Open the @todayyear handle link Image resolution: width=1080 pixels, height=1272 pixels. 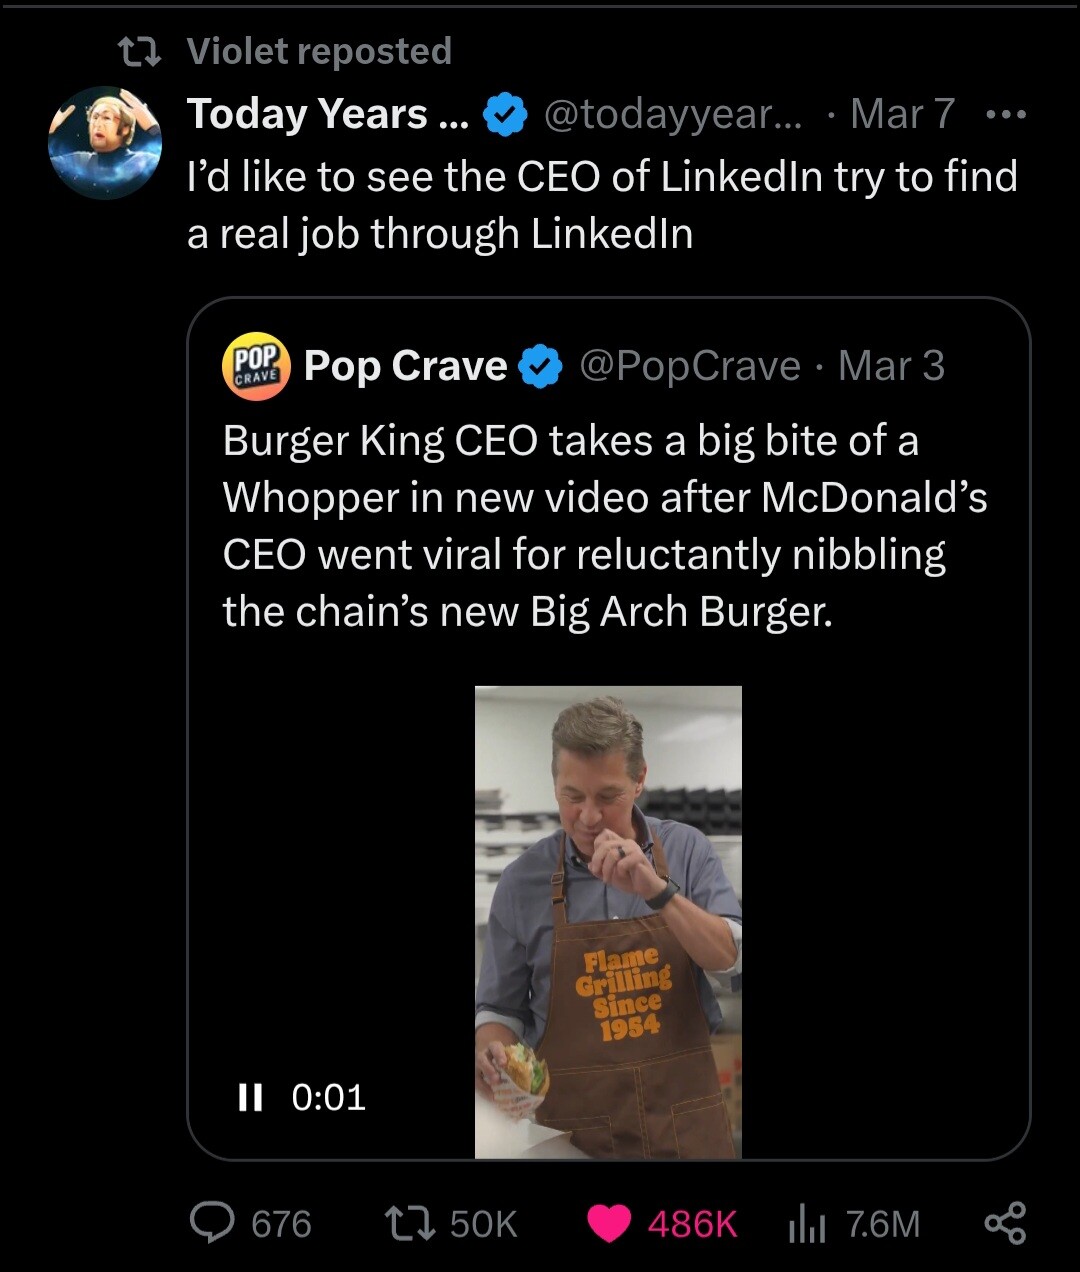point(672,115)
